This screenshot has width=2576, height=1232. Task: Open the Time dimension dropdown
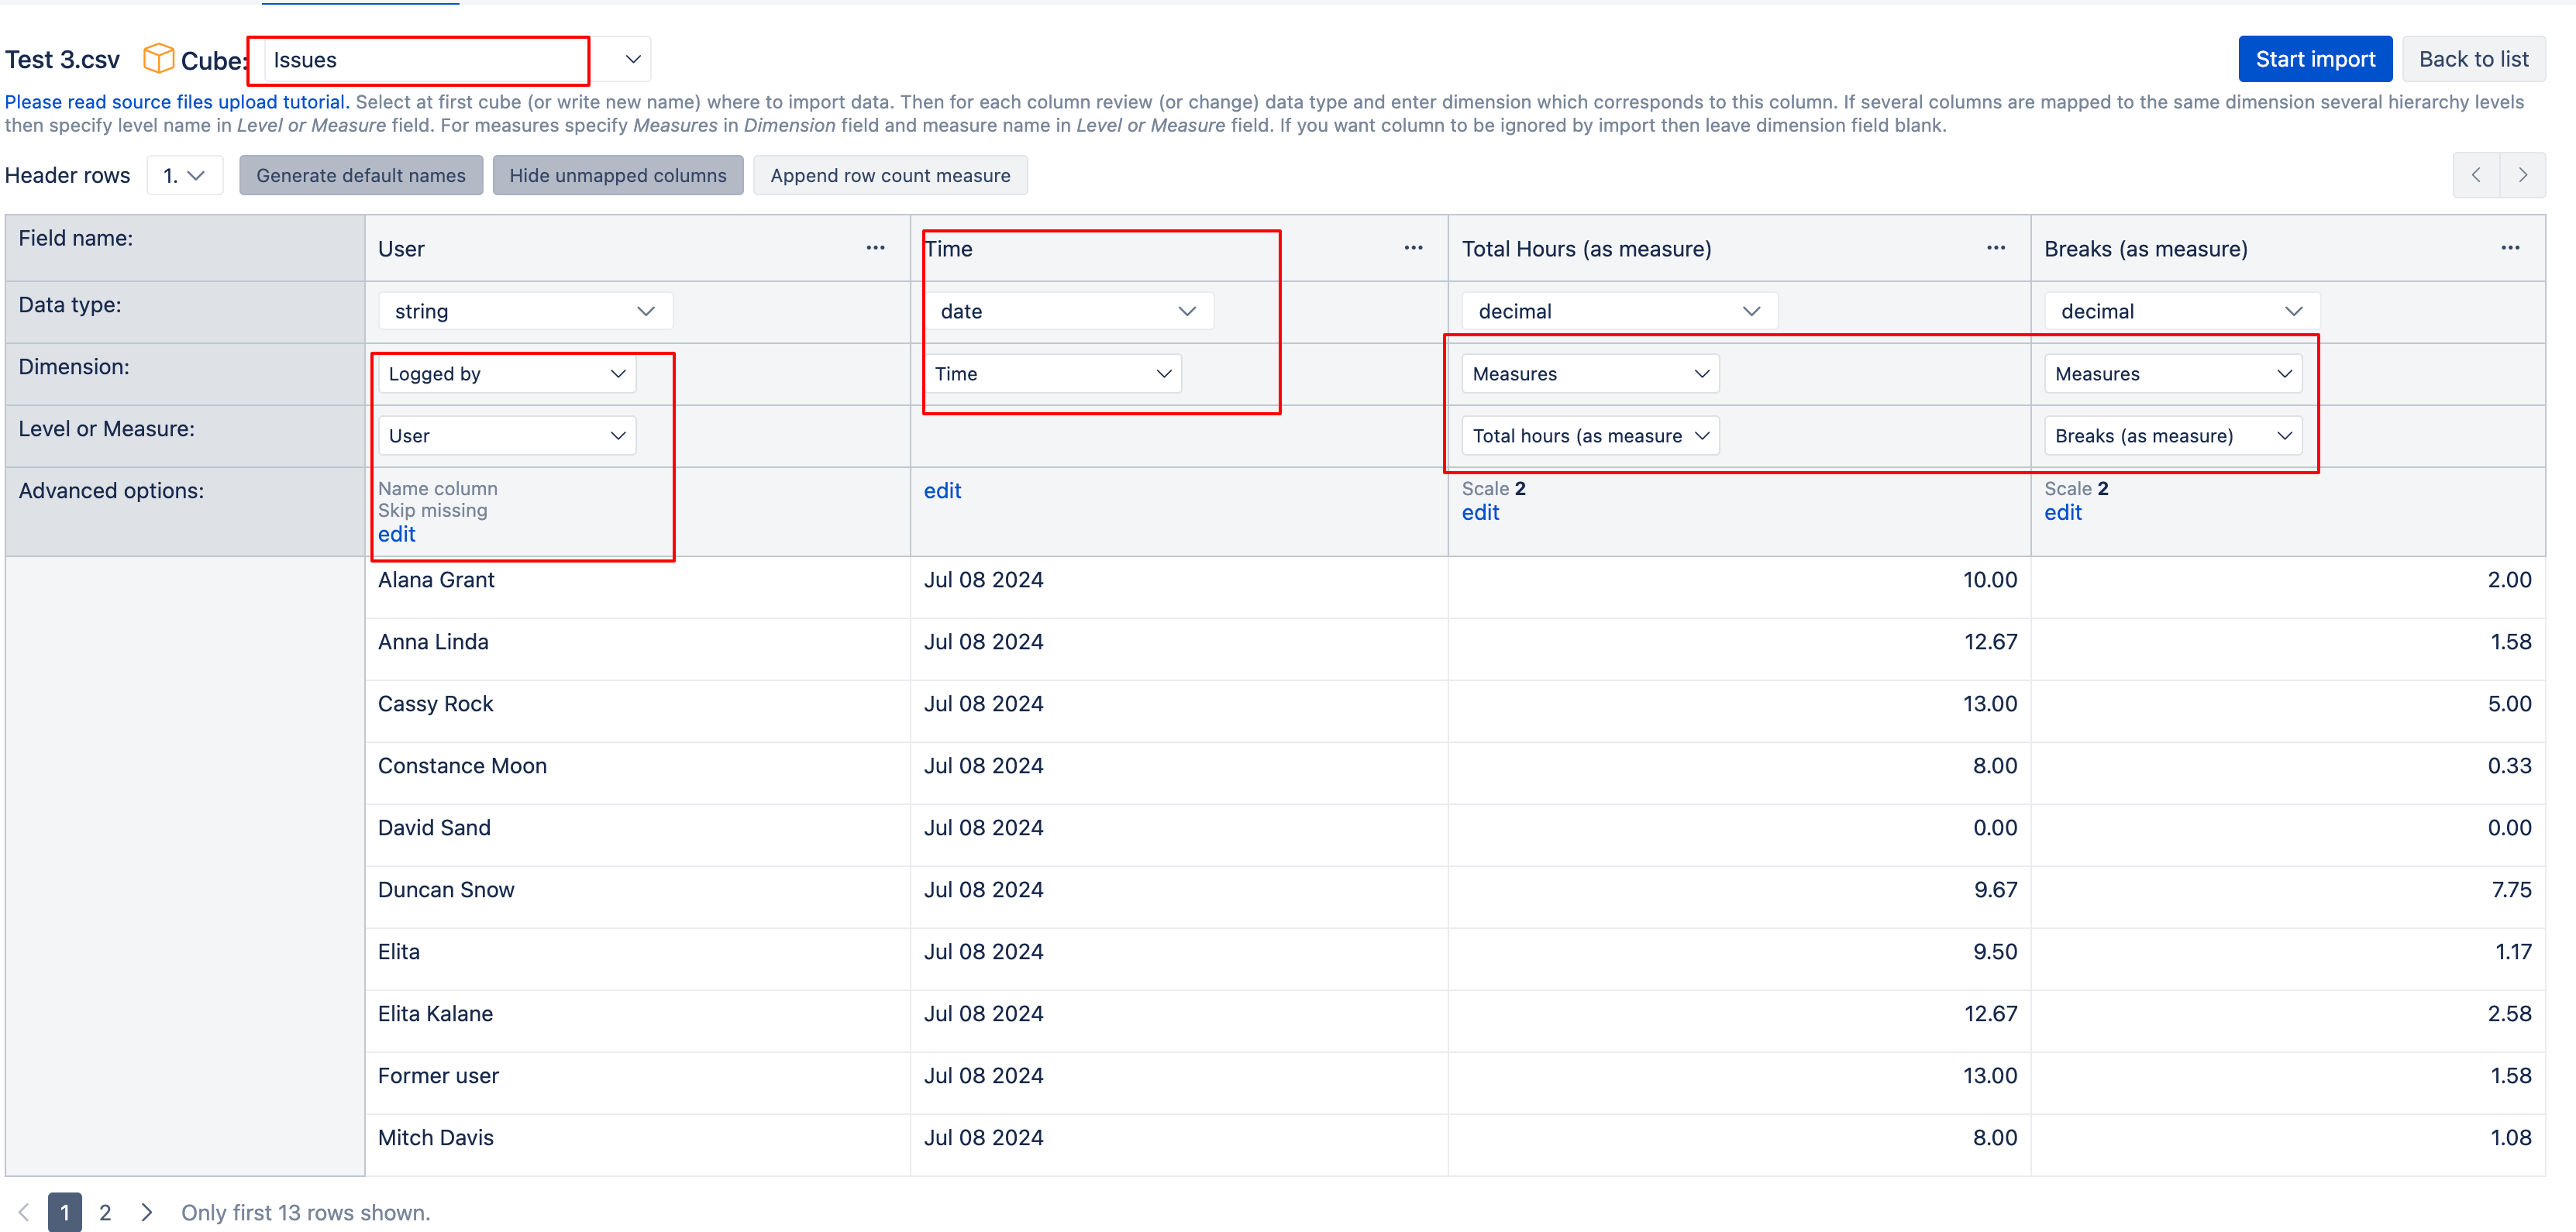point(1053,373)
